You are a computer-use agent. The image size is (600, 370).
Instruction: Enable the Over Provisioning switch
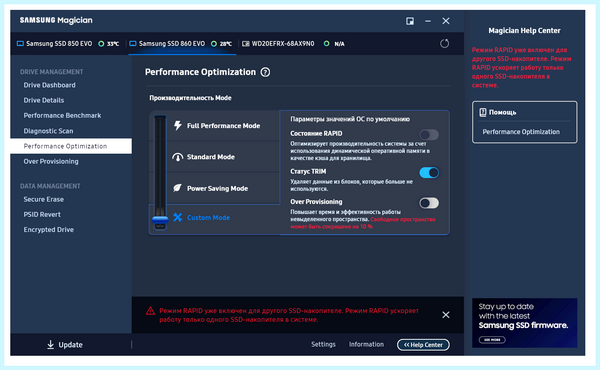tap(429, 203)
